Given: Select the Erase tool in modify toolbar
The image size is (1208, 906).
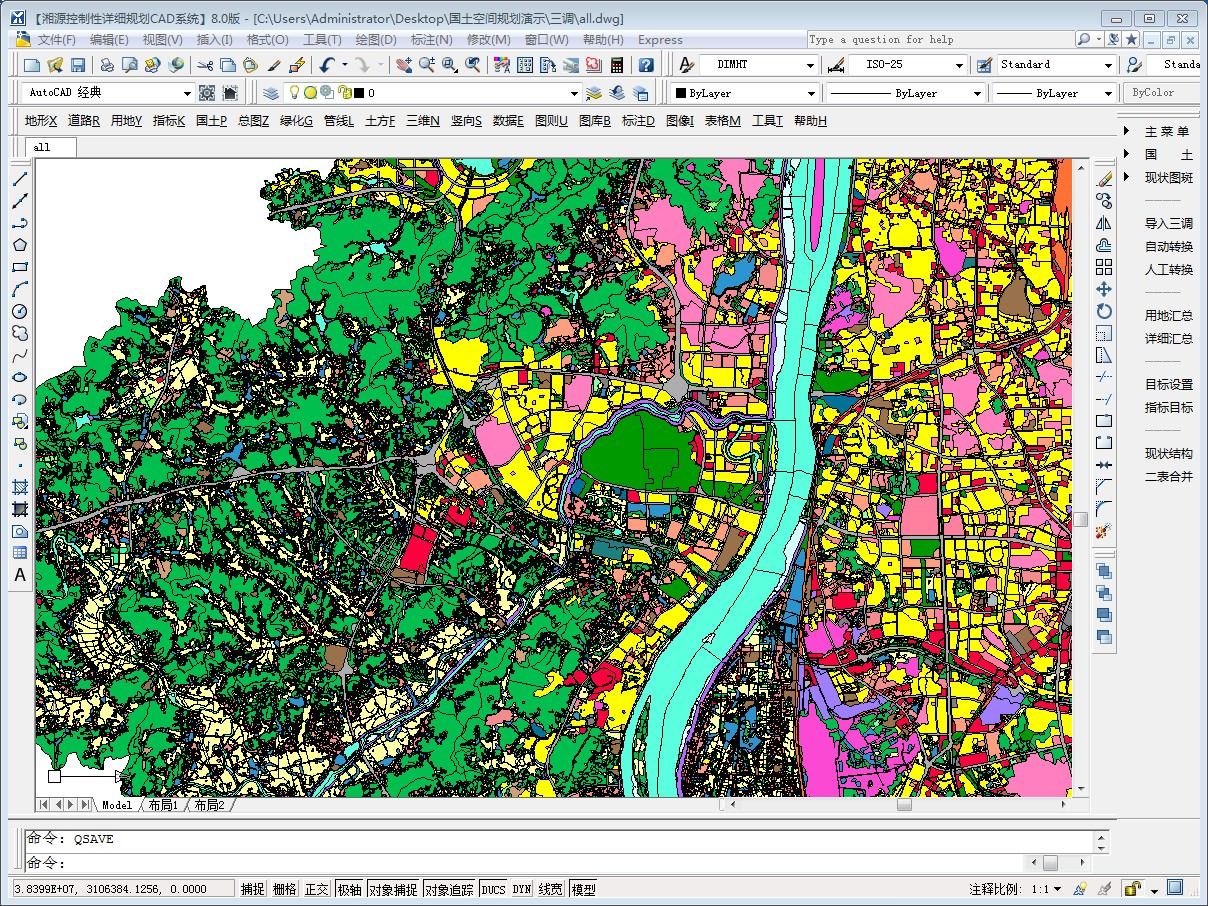Looking at the screenshot, I should pyautogui.click(x=1104, y=179).
